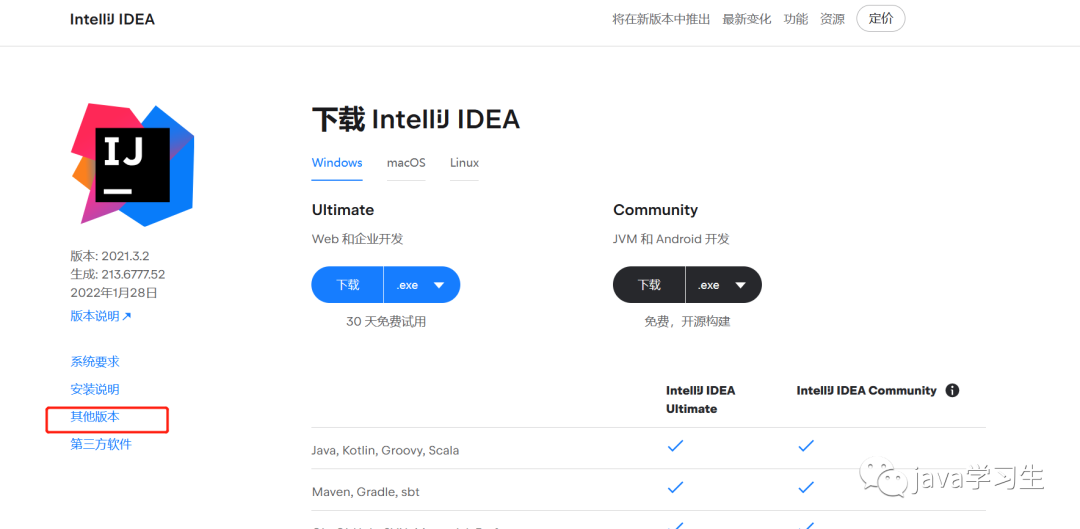Viewport: 1080px width, 529px height.
Task: Open the 安装说明 link
Action: [x=95, y=389]
